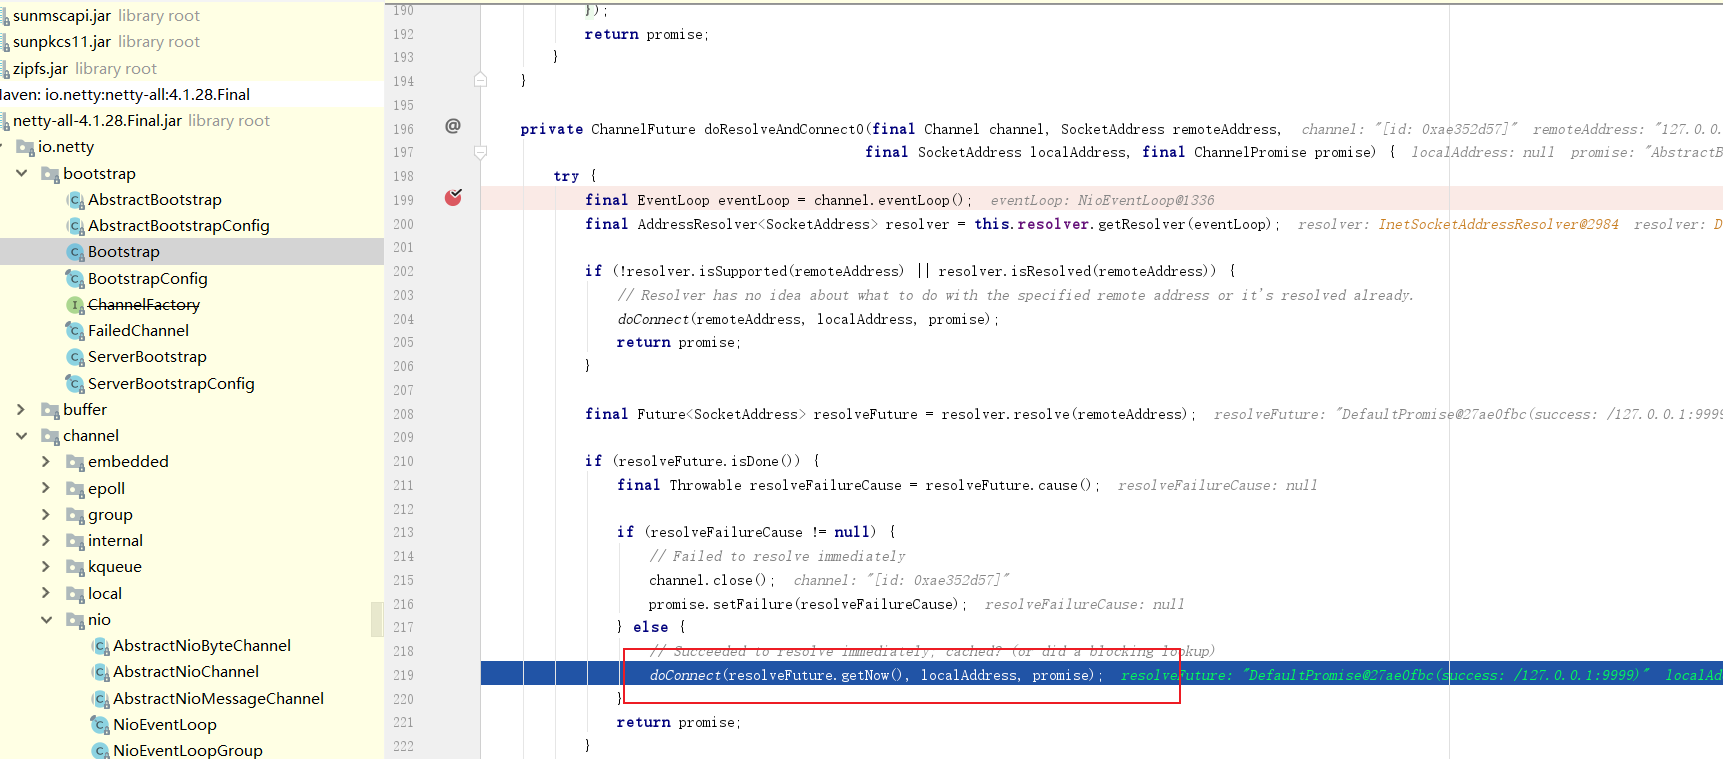Expand the embedded package node
The height and width of the screenshot is (759, 1723).
tap(46, 461)
